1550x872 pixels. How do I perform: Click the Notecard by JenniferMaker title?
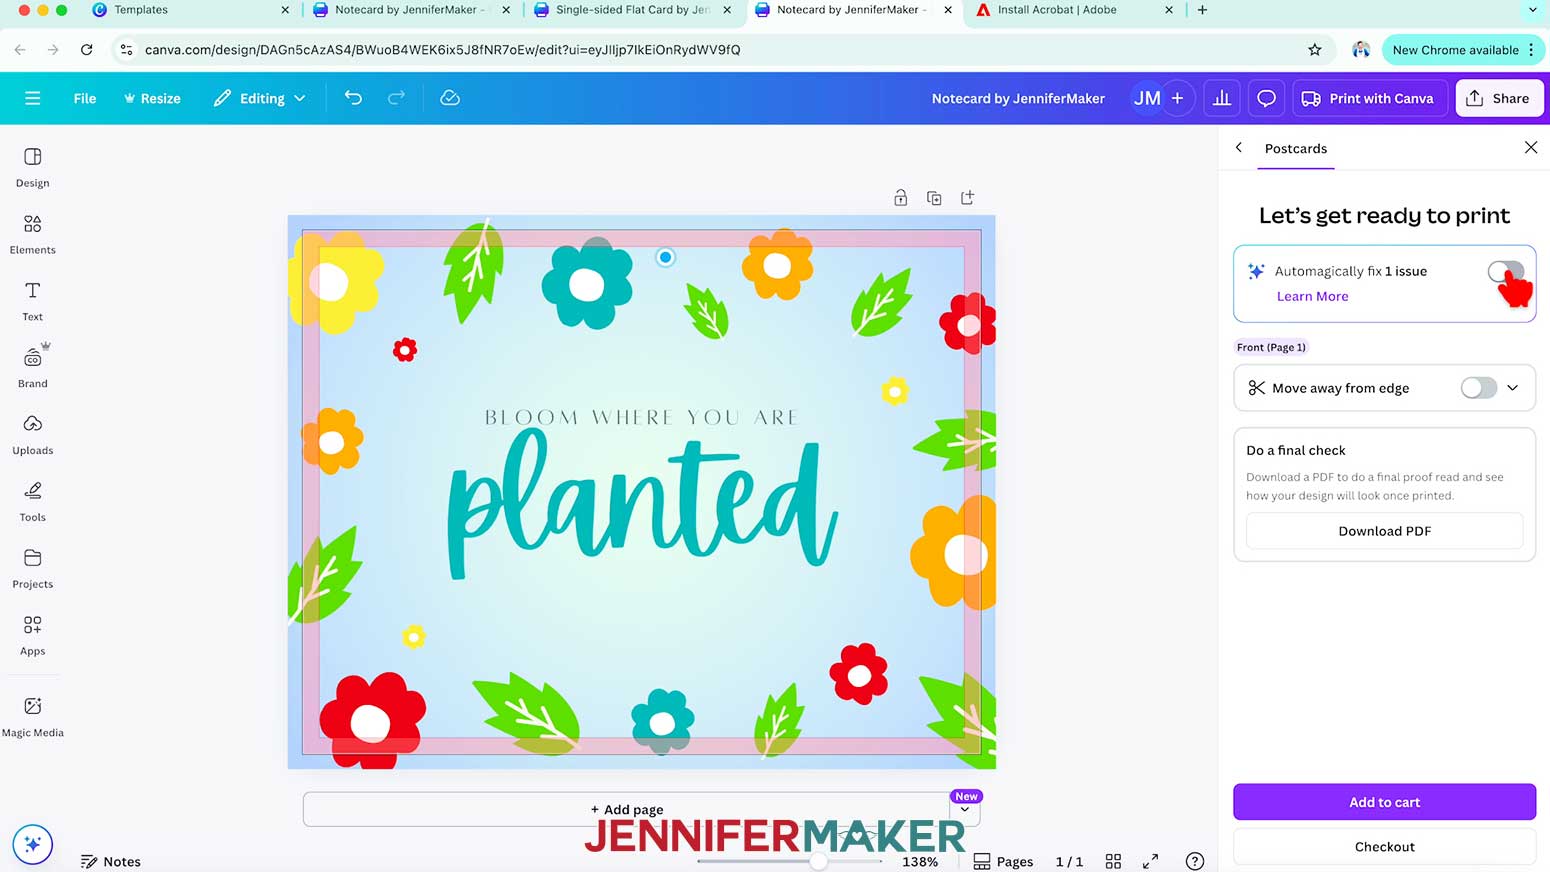click(x=1018, y=98)
